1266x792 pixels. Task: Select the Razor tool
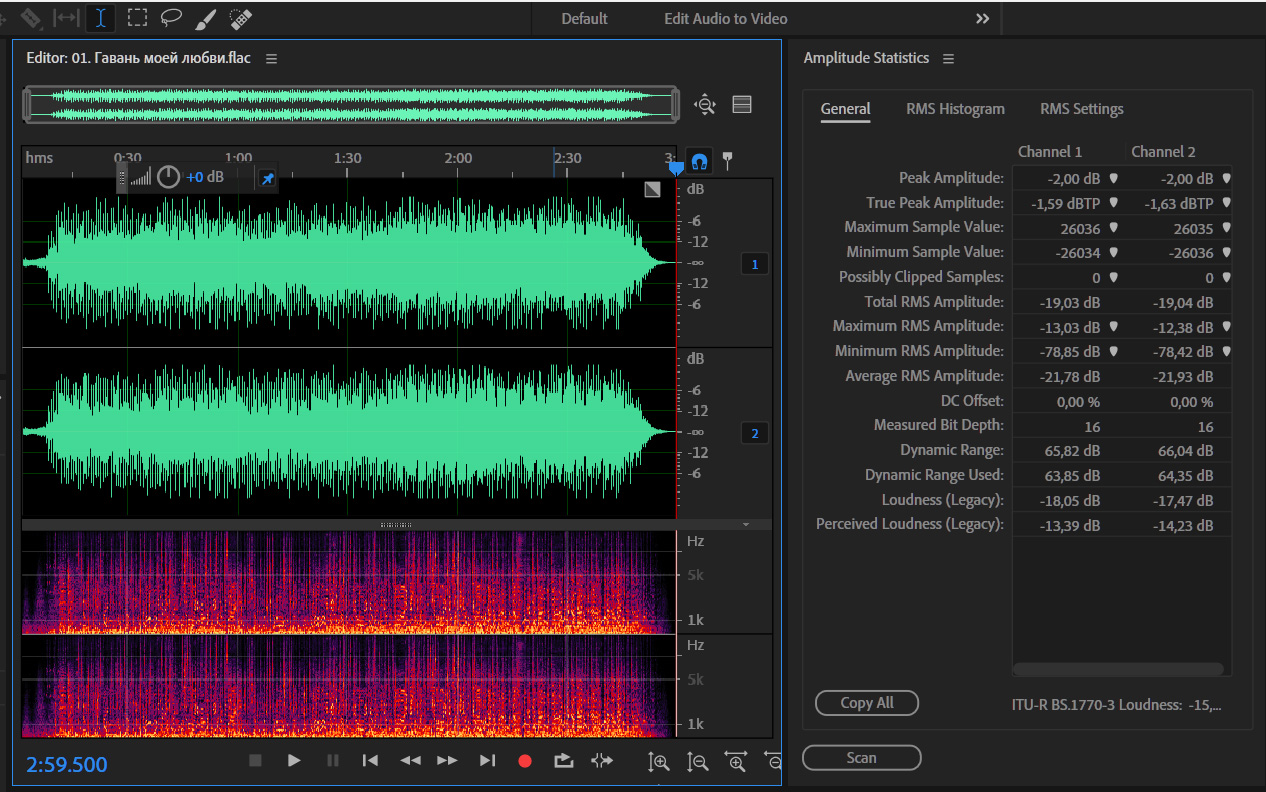(x=30, y=18)
